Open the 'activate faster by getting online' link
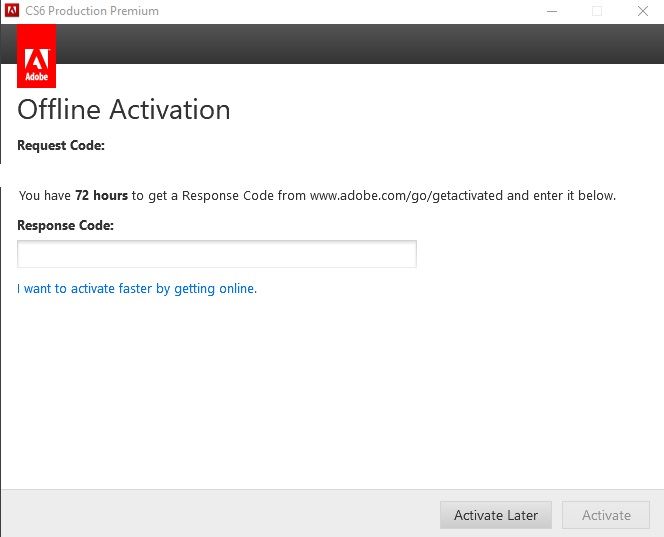The image size is (664, 537). pos(137,289)
